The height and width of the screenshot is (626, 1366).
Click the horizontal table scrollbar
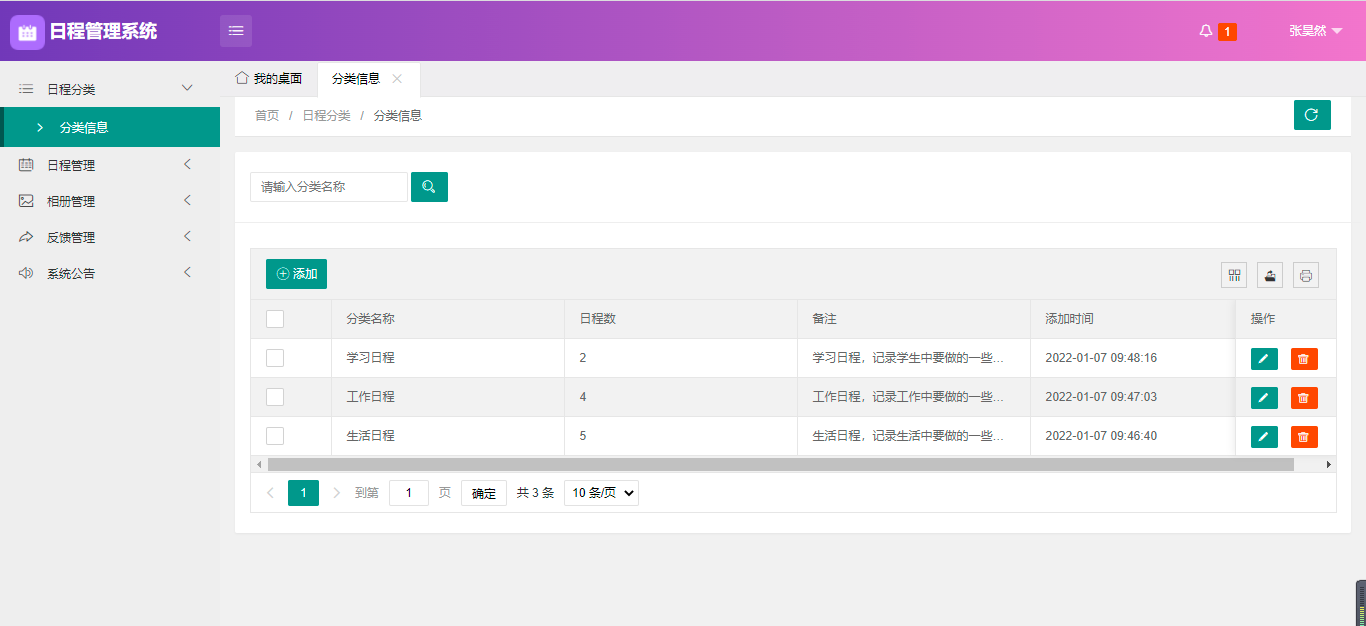pos(780,464)
